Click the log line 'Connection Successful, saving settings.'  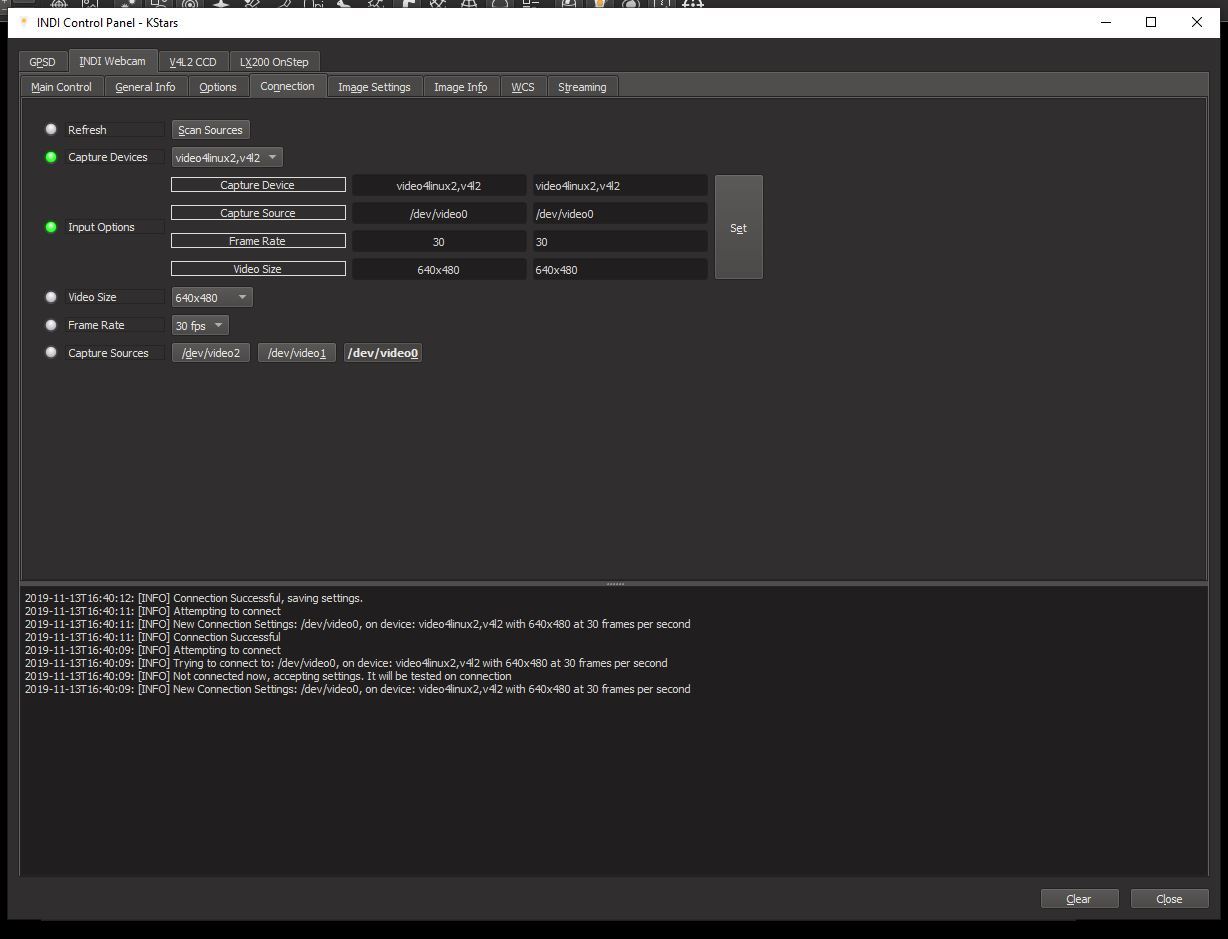click(194, 598)
